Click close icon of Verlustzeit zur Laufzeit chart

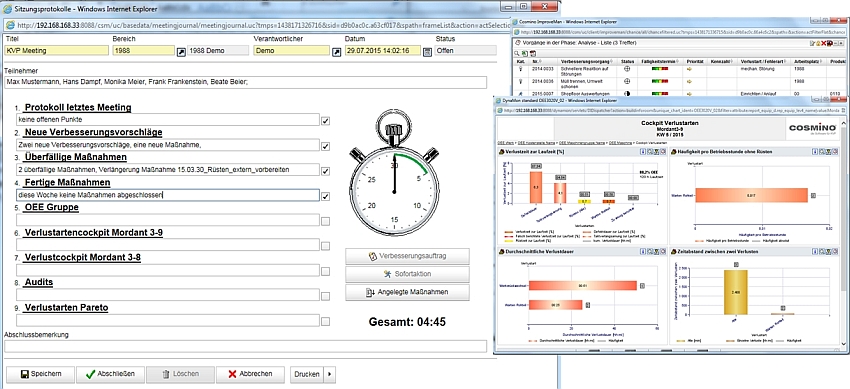[663, 152]
